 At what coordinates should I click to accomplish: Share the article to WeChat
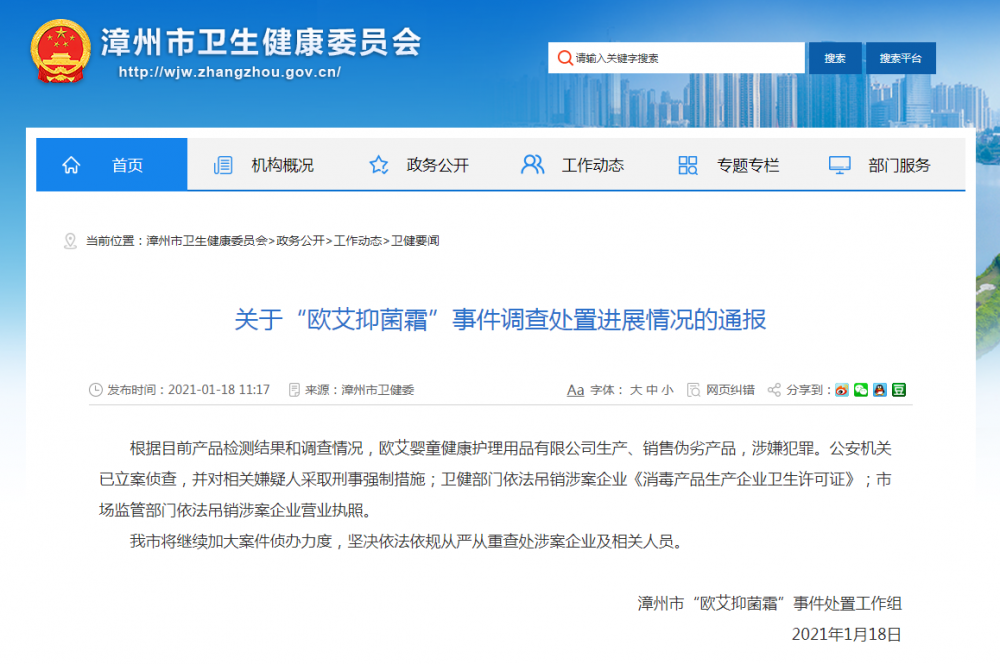pyautogui.click(x=861, y=390)
